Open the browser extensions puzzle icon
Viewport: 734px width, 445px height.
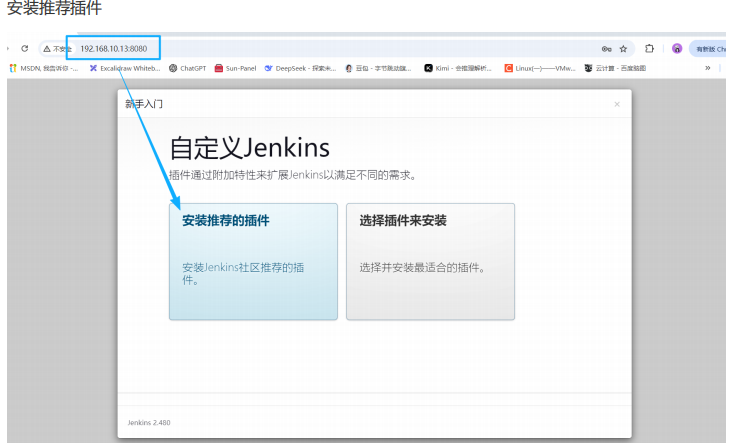649,48
